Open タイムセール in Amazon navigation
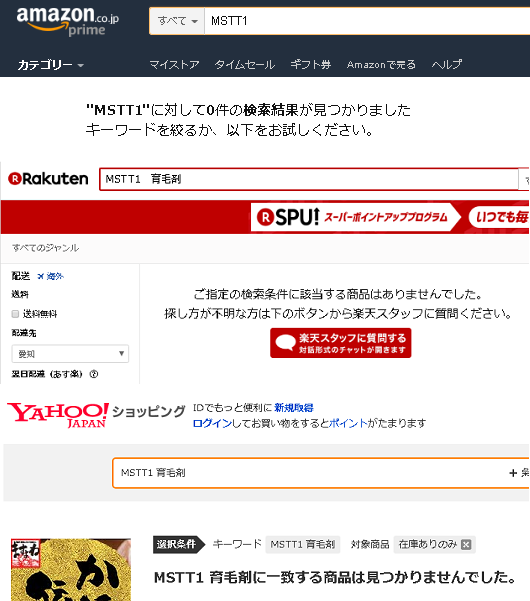530x601 pixels. click(244, 64)
